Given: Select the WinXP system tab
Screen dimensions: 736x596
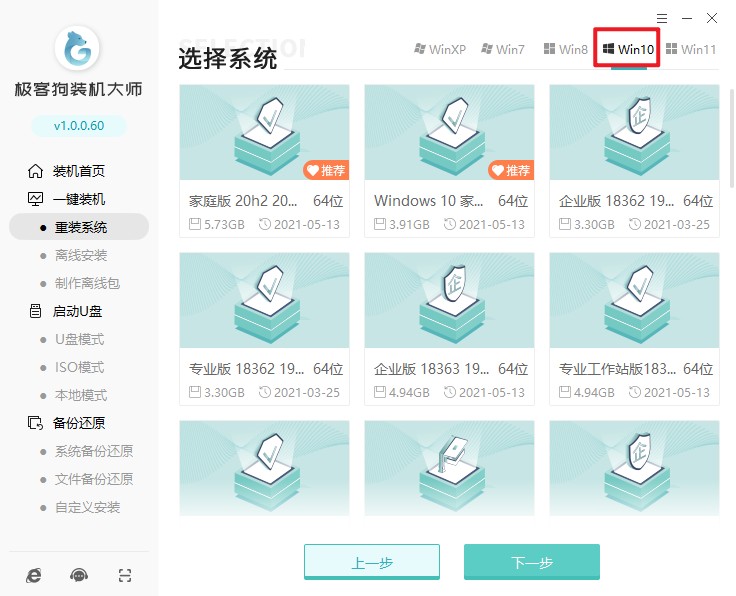Looking at the screenshot, I should [440, 49].
